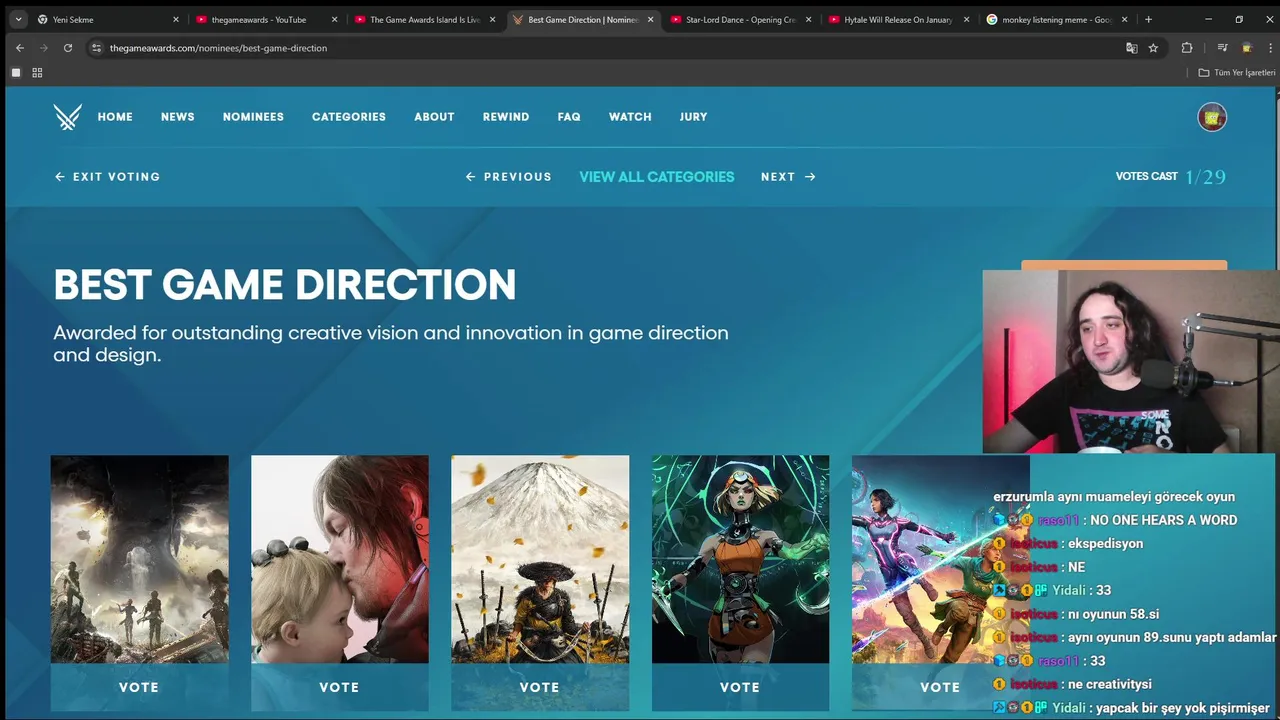
Task: Open the extensions puzzle icon
Action: pyautogui.click(x=1187, y=48)
